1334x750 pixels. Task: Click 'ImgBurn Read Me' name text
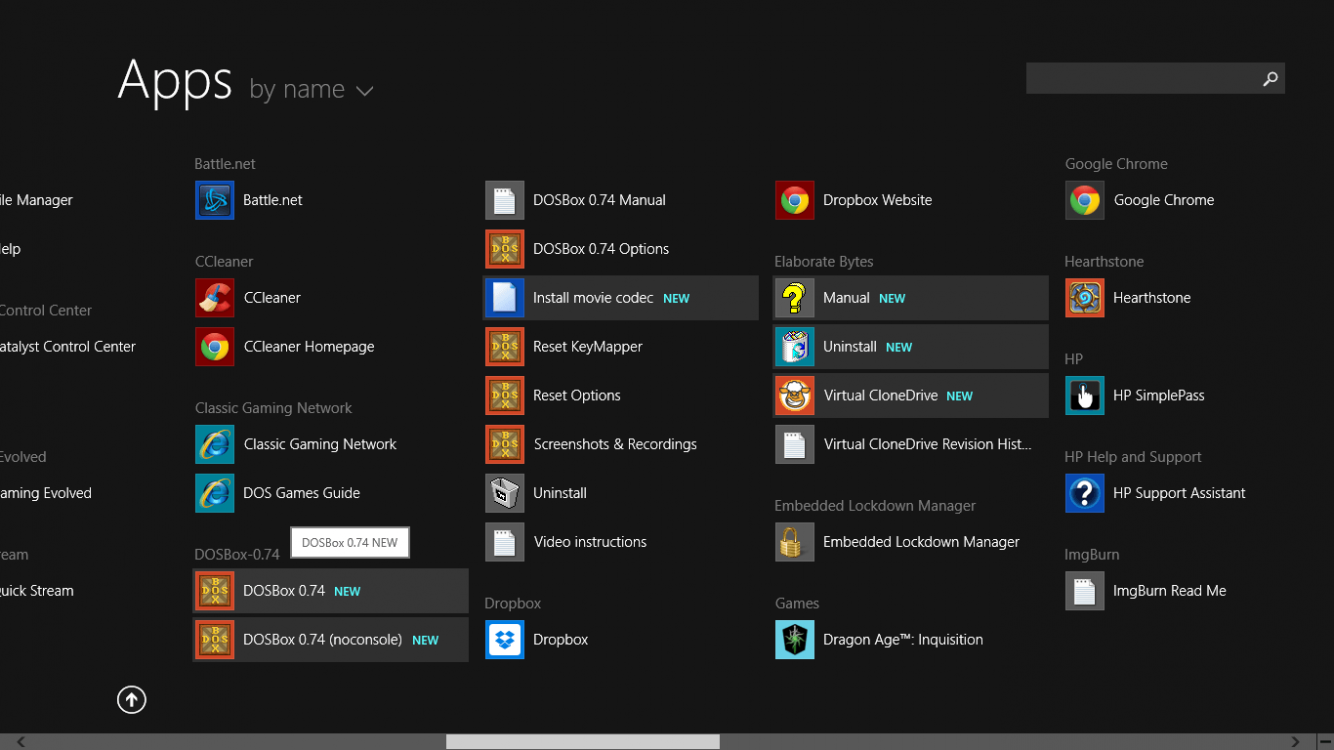click(1169, 591)
